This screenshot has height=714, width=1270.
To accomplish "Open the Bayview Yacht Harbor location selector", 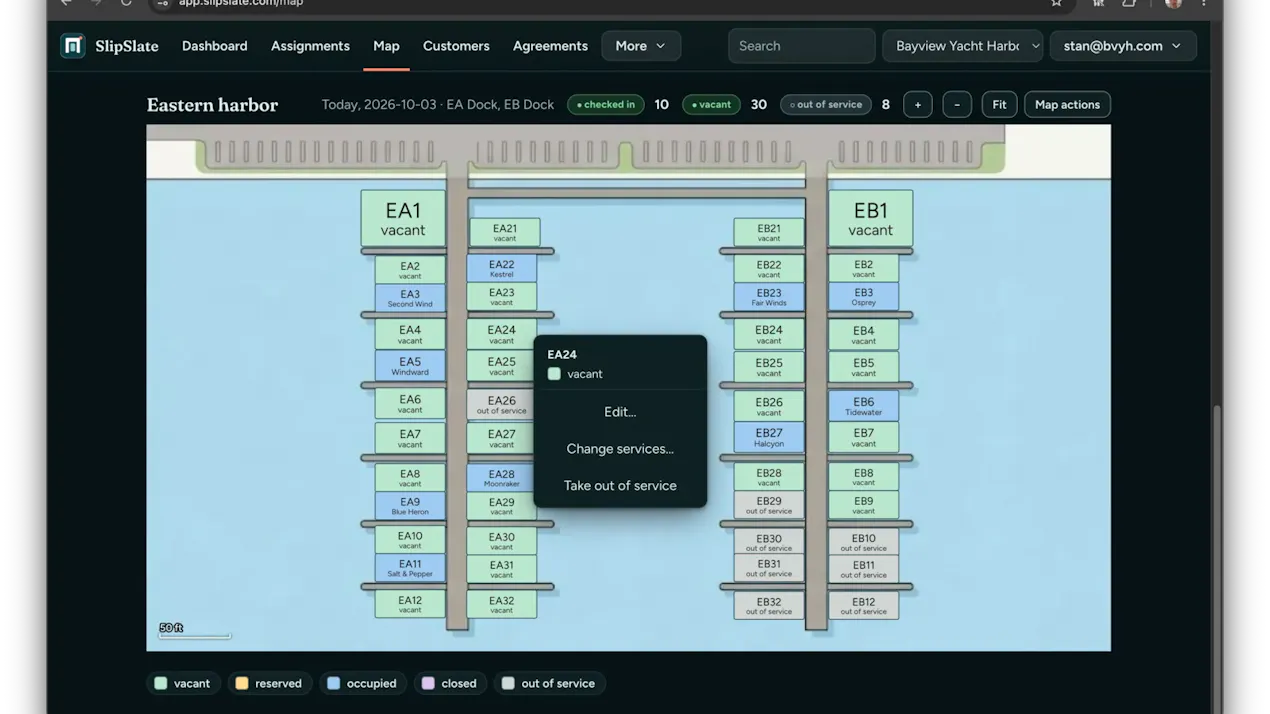I will click(963, 46).
